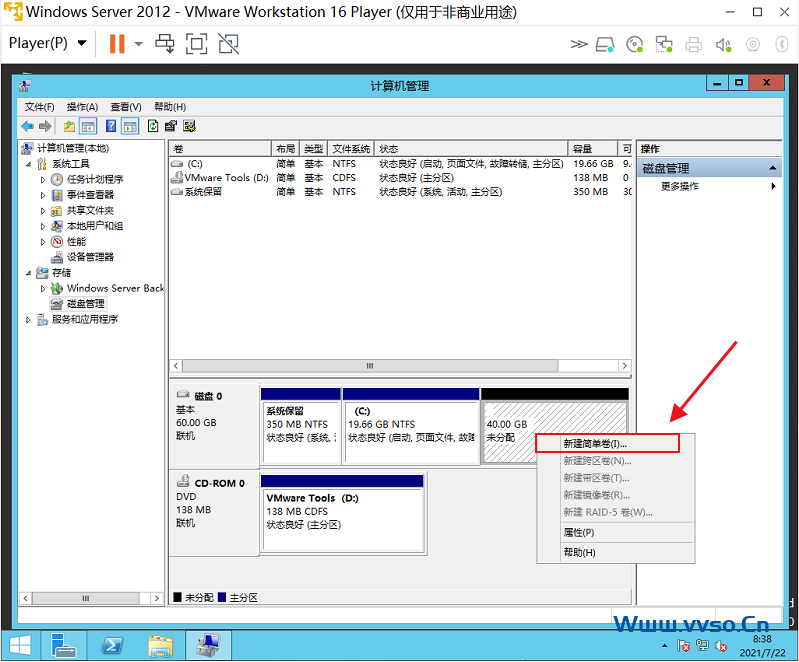Click the double-chevron expand devices icon
799x662 pixels.
coord(578,45)
